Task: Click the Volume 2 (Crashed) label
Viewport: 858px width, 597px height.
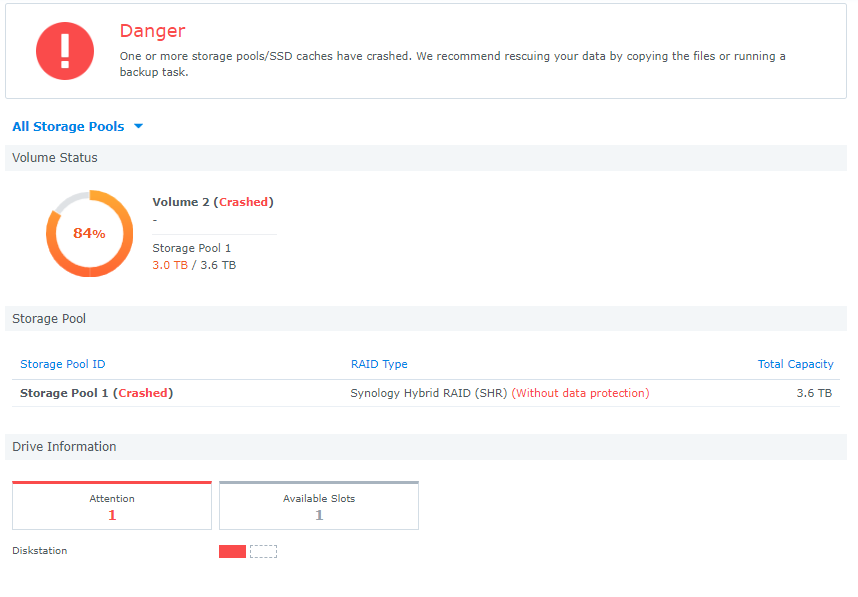Action: click(213, 201)
